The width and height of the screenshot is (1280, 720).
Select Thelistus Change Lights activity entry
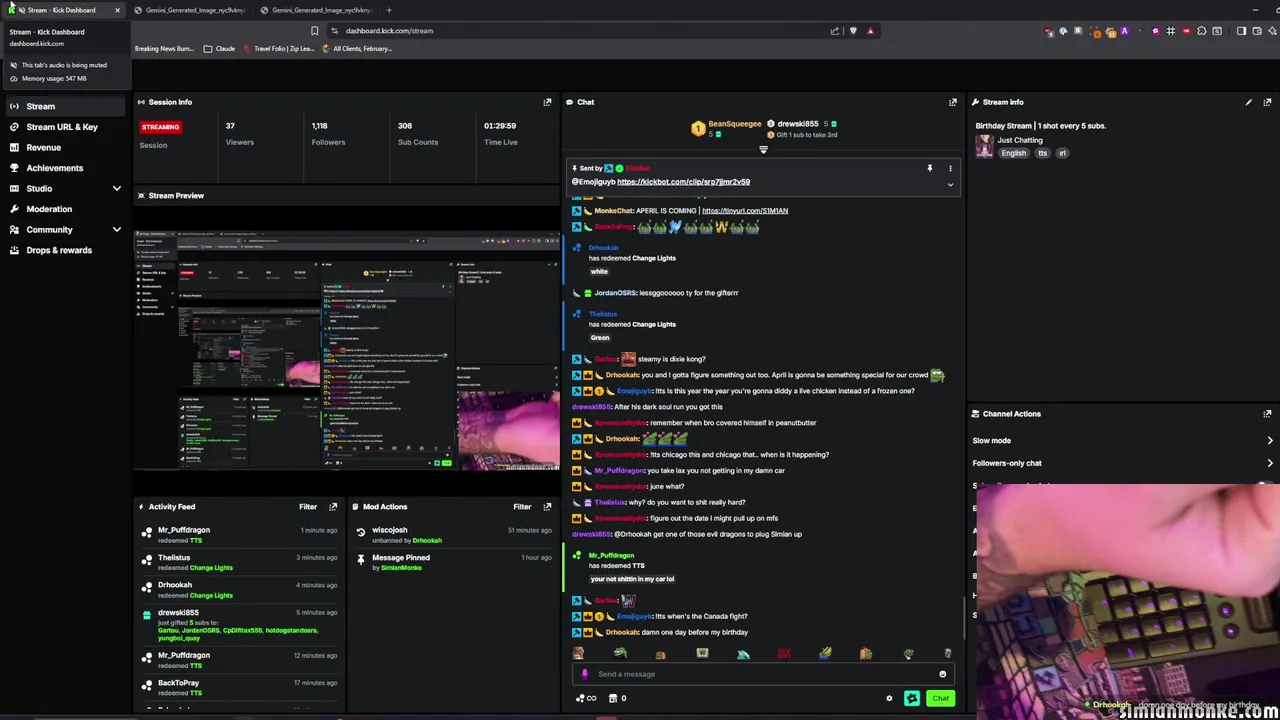click(240, 562)
